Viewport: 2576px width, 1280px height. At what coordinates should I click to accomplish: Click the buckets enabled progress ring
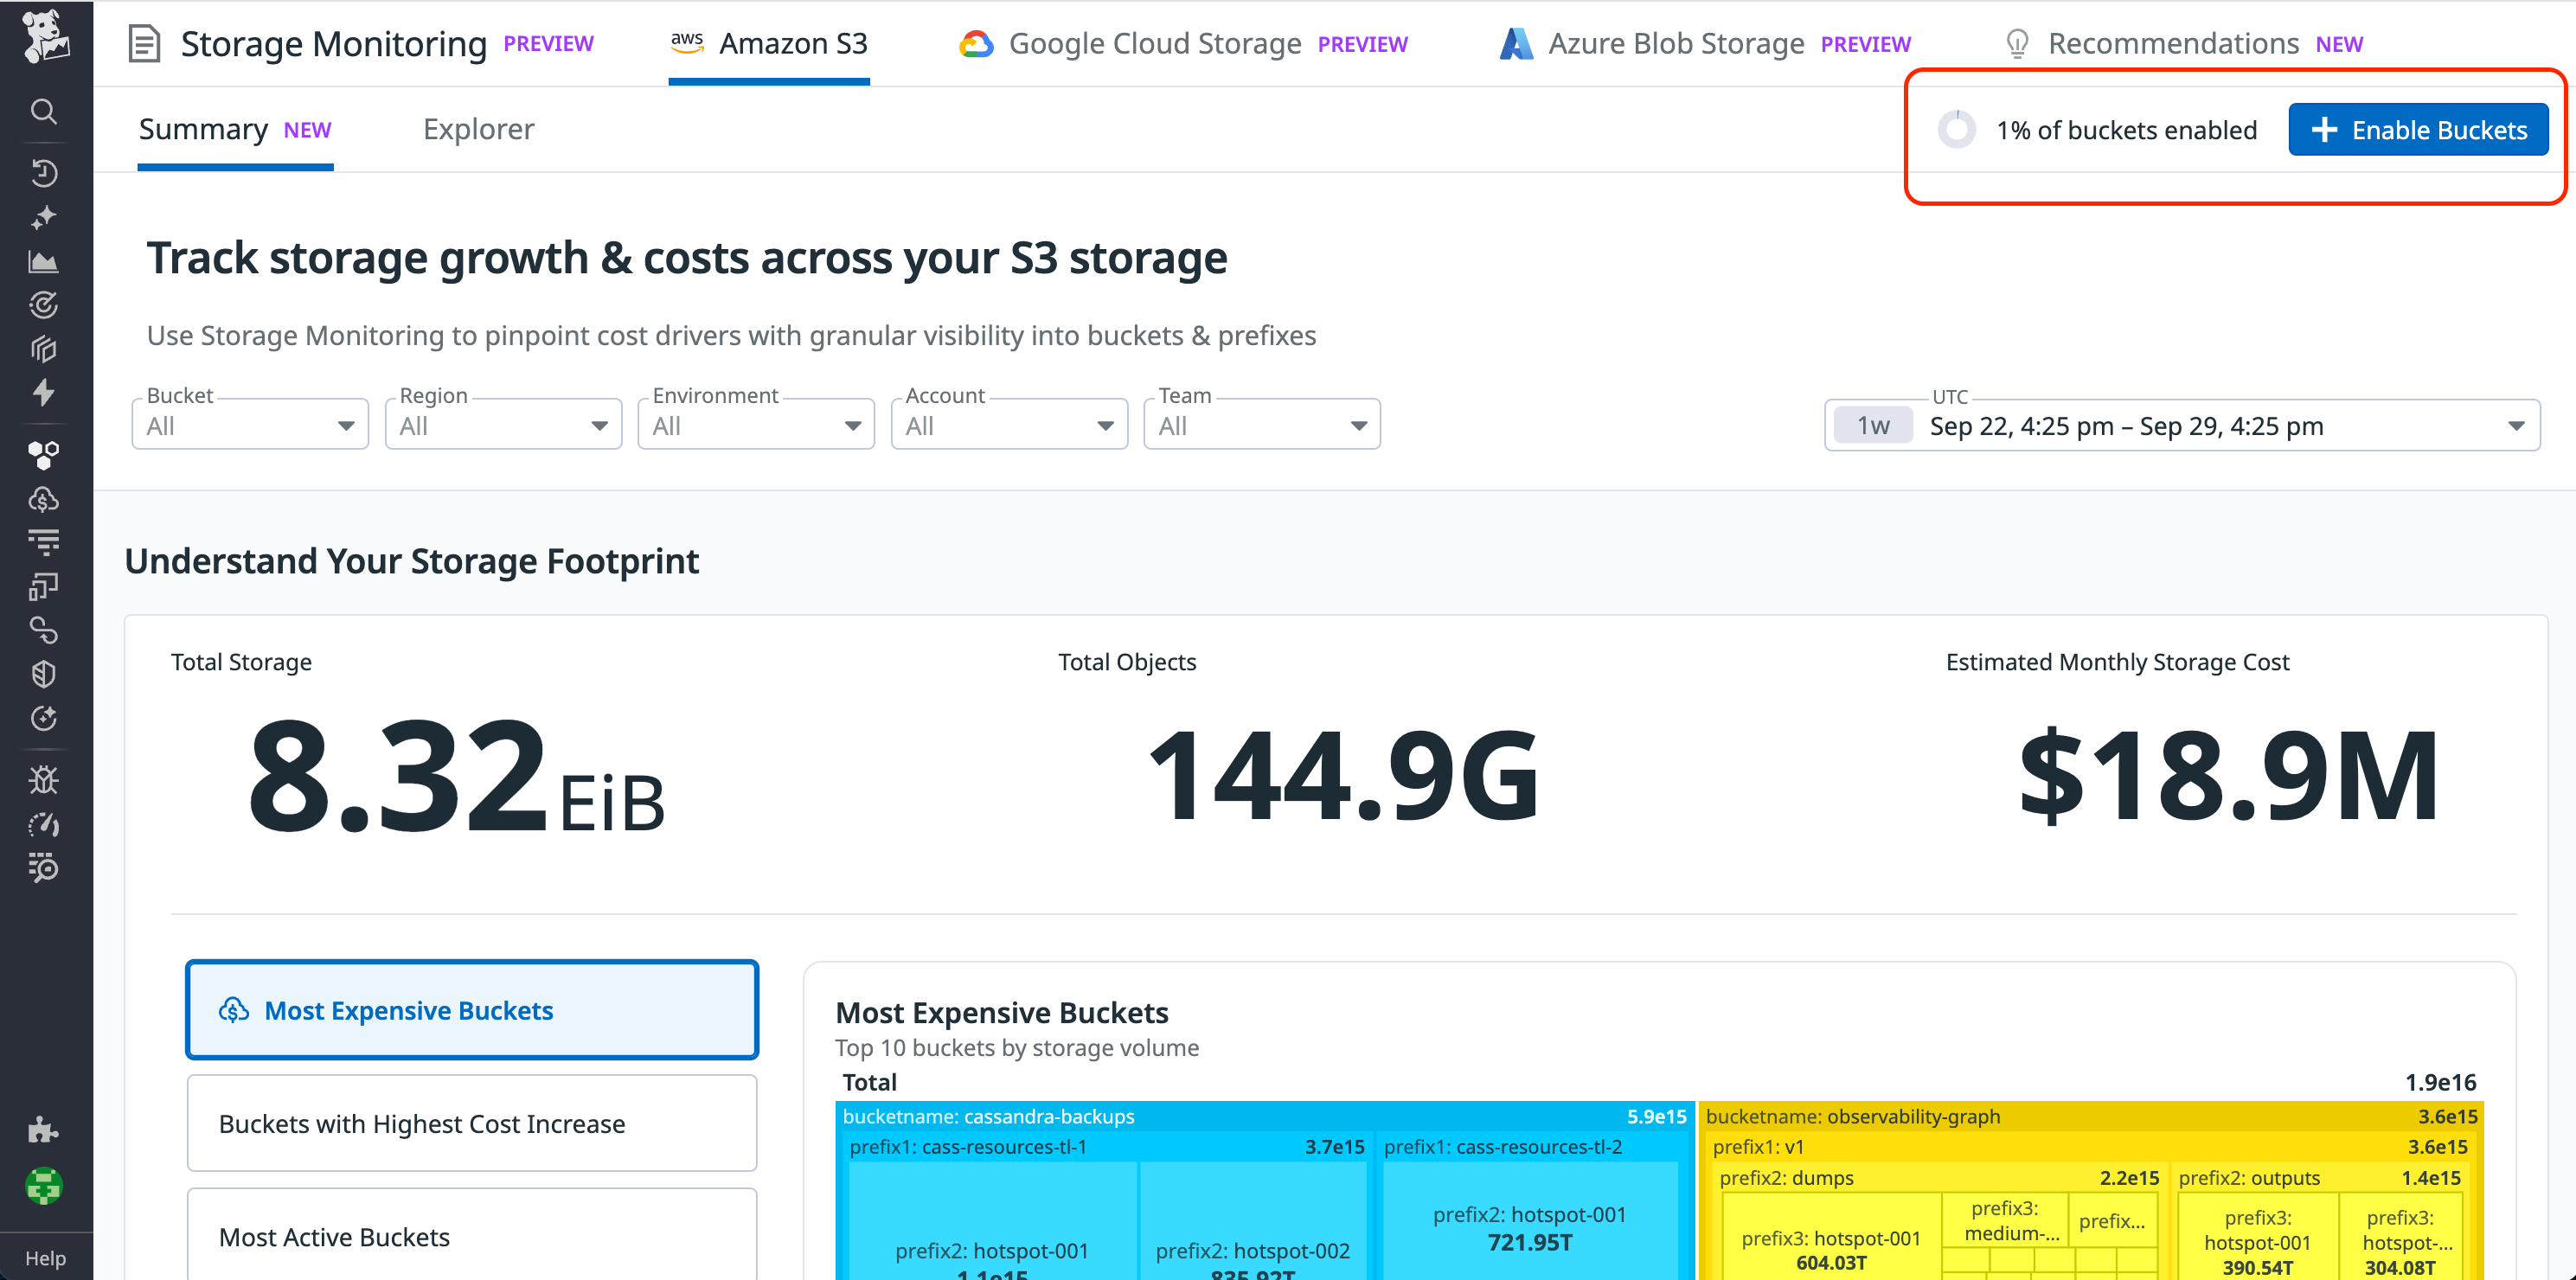click(1956, 130)
